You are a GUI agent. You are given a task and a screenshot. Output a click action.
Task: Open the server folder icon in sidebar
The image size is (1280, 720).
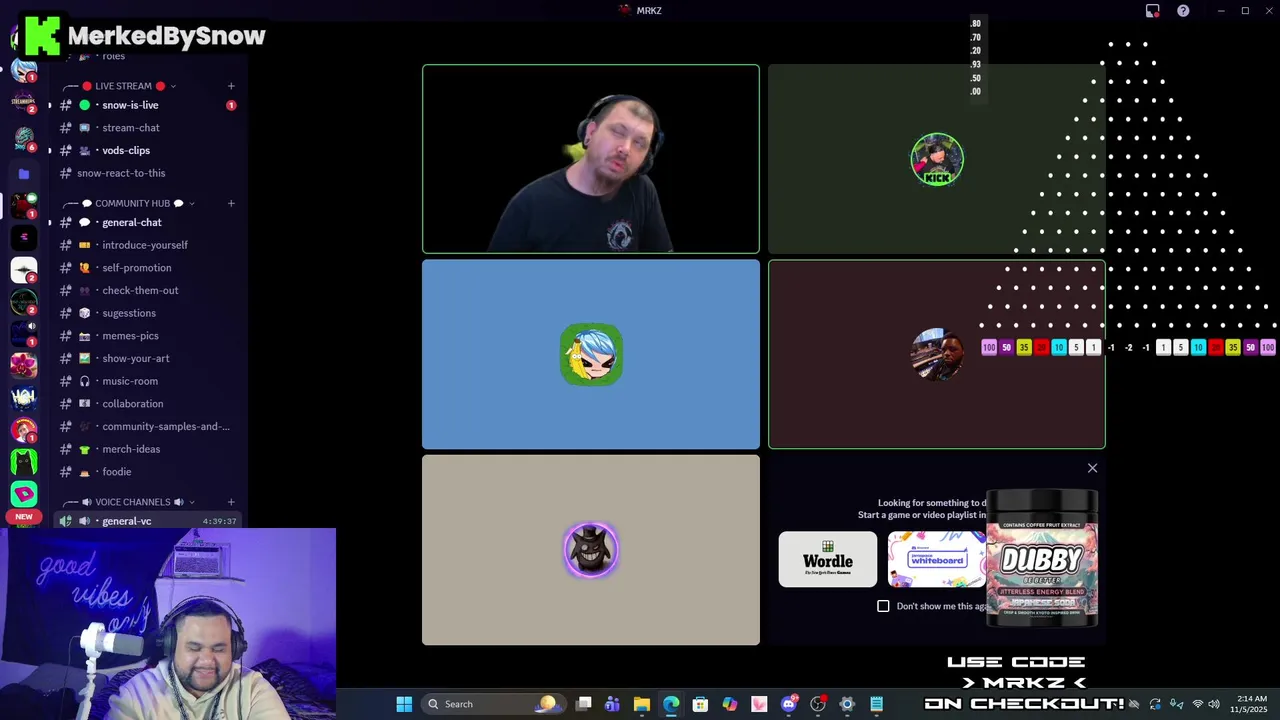(x=24, y=173)
